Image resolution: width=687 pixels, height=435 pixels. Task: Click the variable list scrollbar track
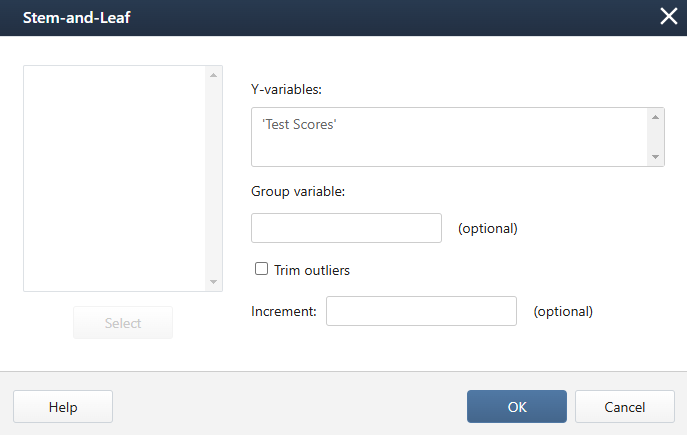[213, 178]
